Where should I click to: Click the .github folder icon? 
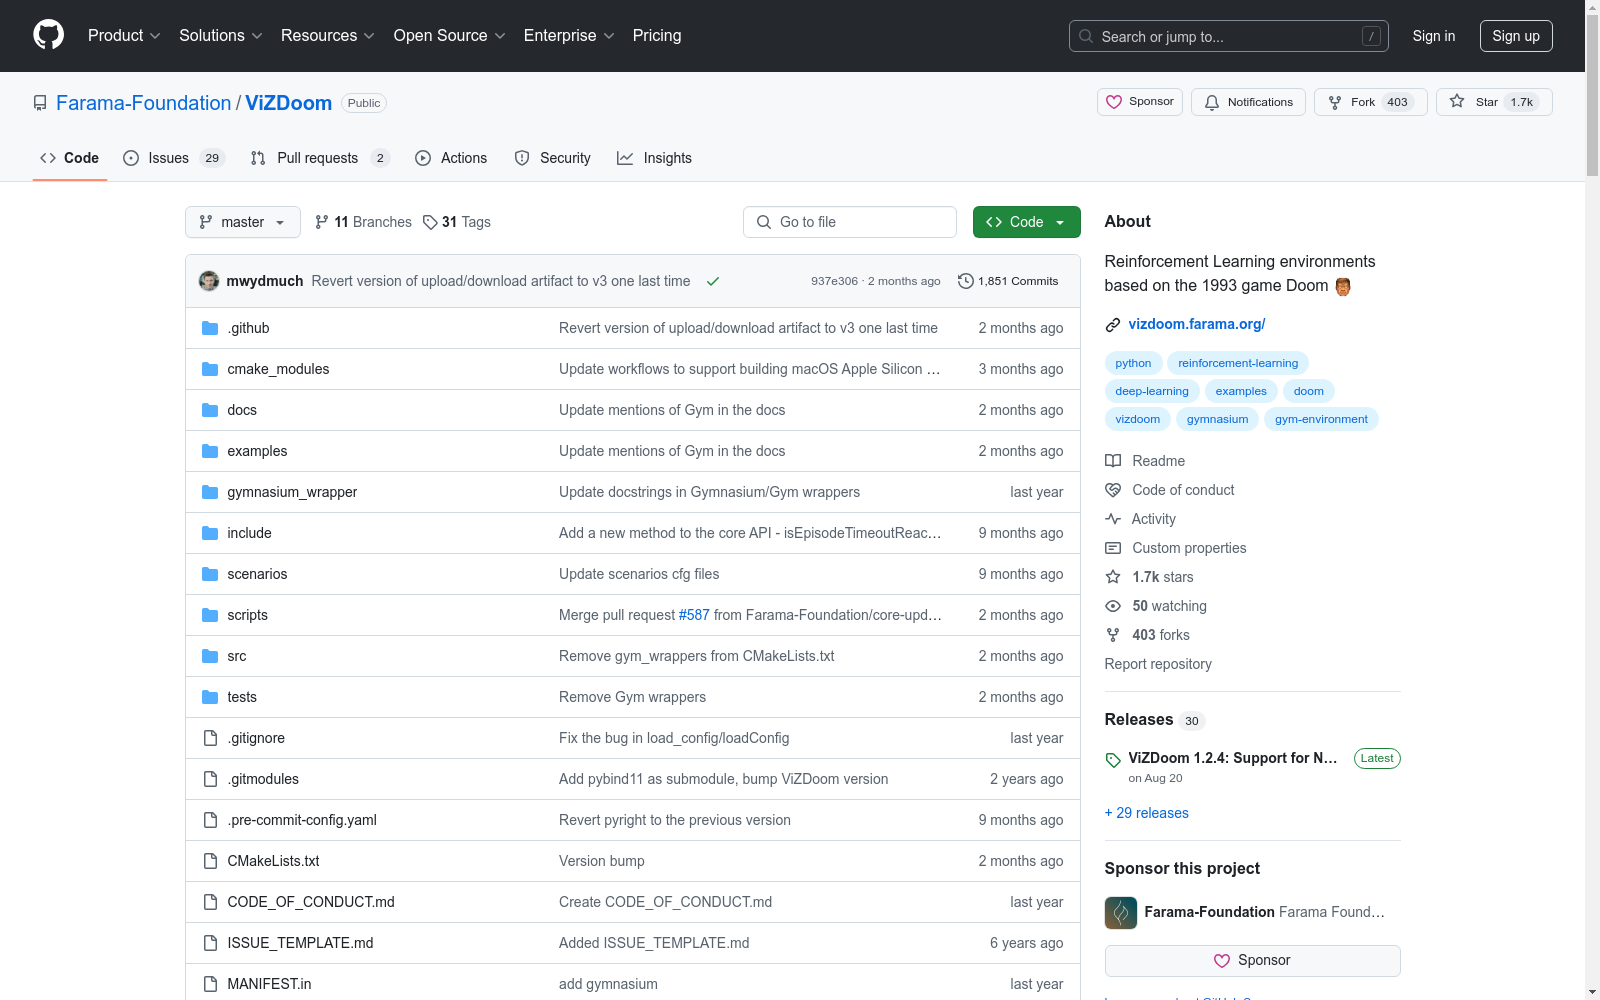[210, 328]
